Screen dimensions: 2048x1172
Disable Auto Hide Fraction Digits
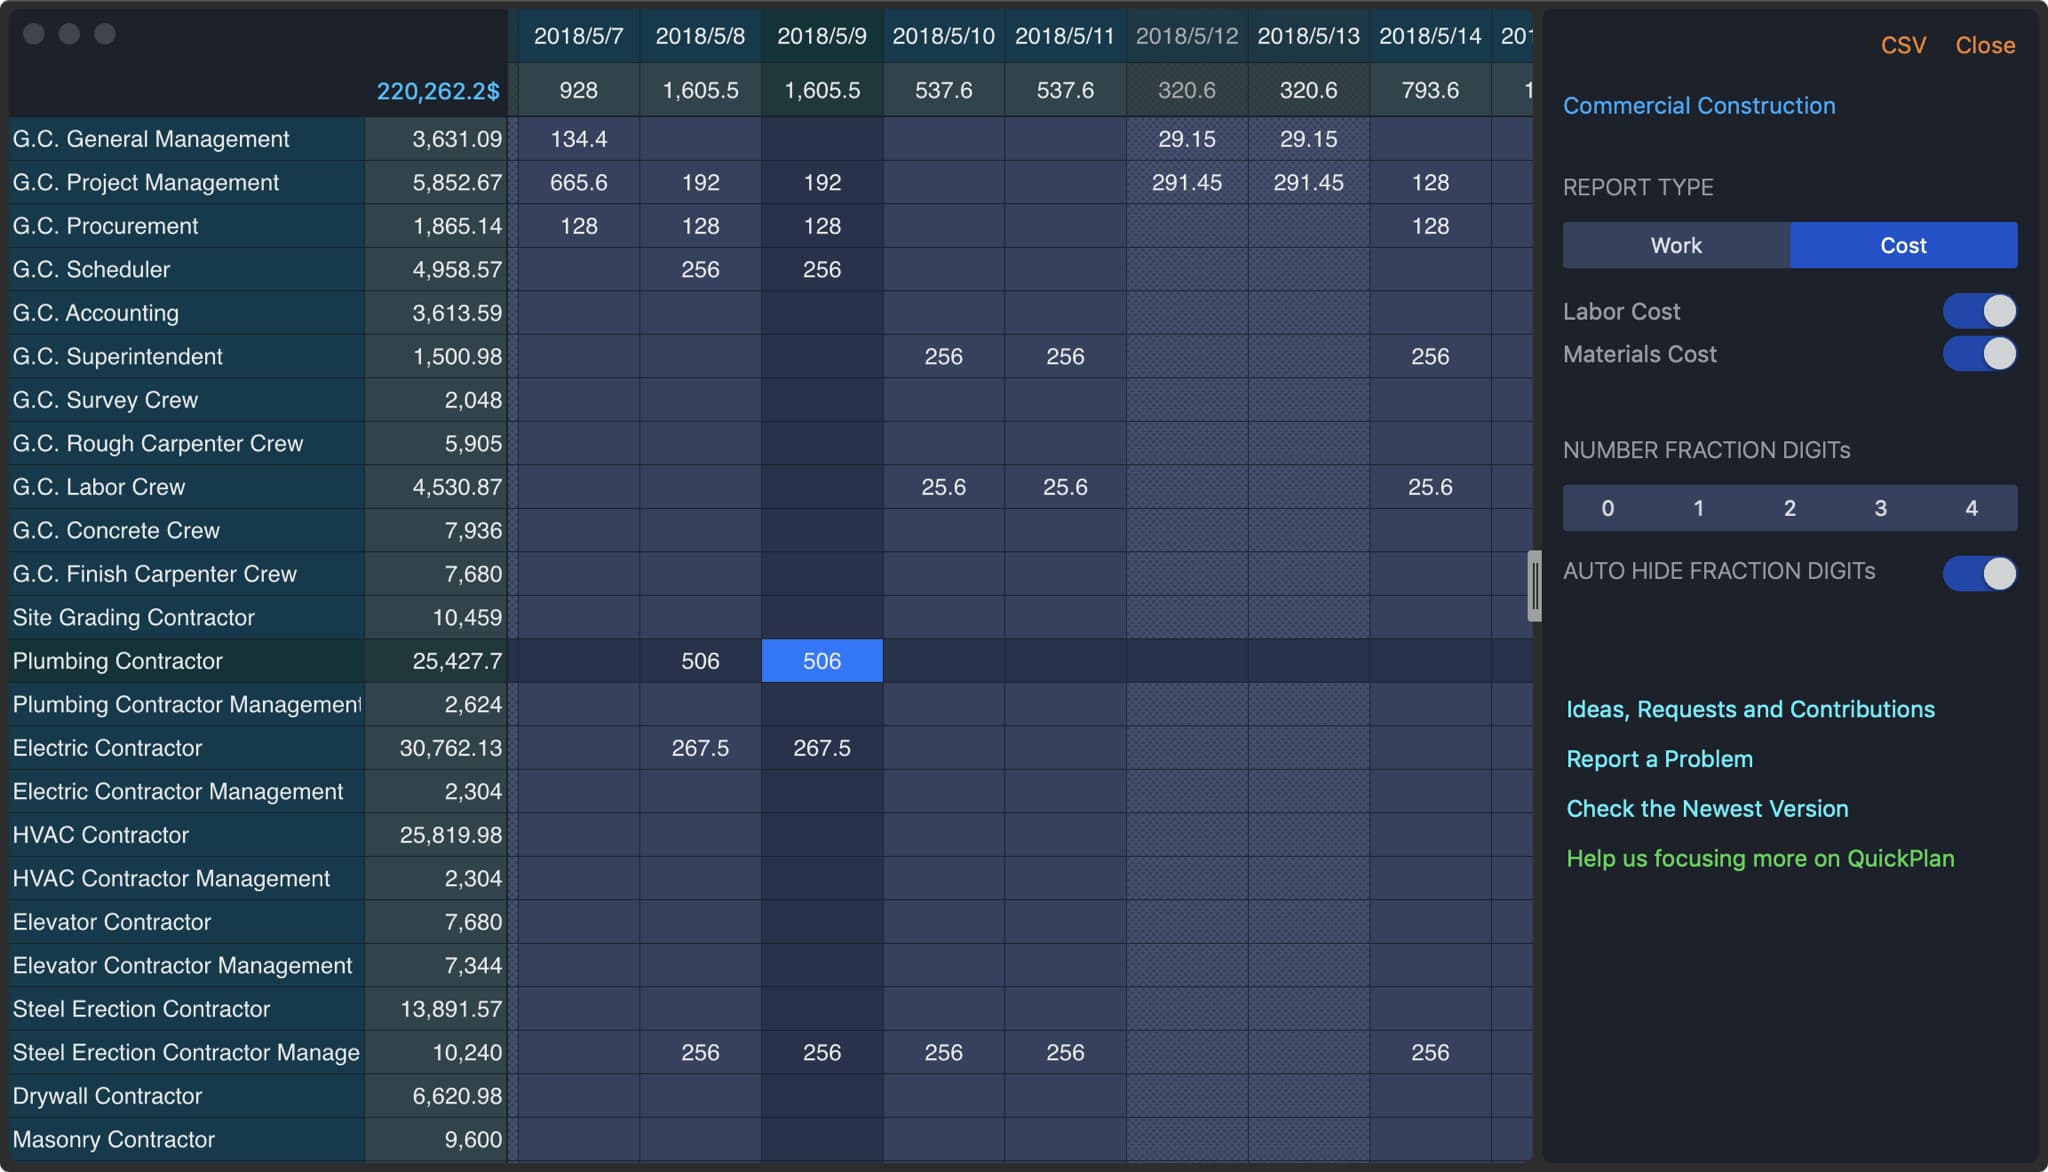tap(1980, 572)
